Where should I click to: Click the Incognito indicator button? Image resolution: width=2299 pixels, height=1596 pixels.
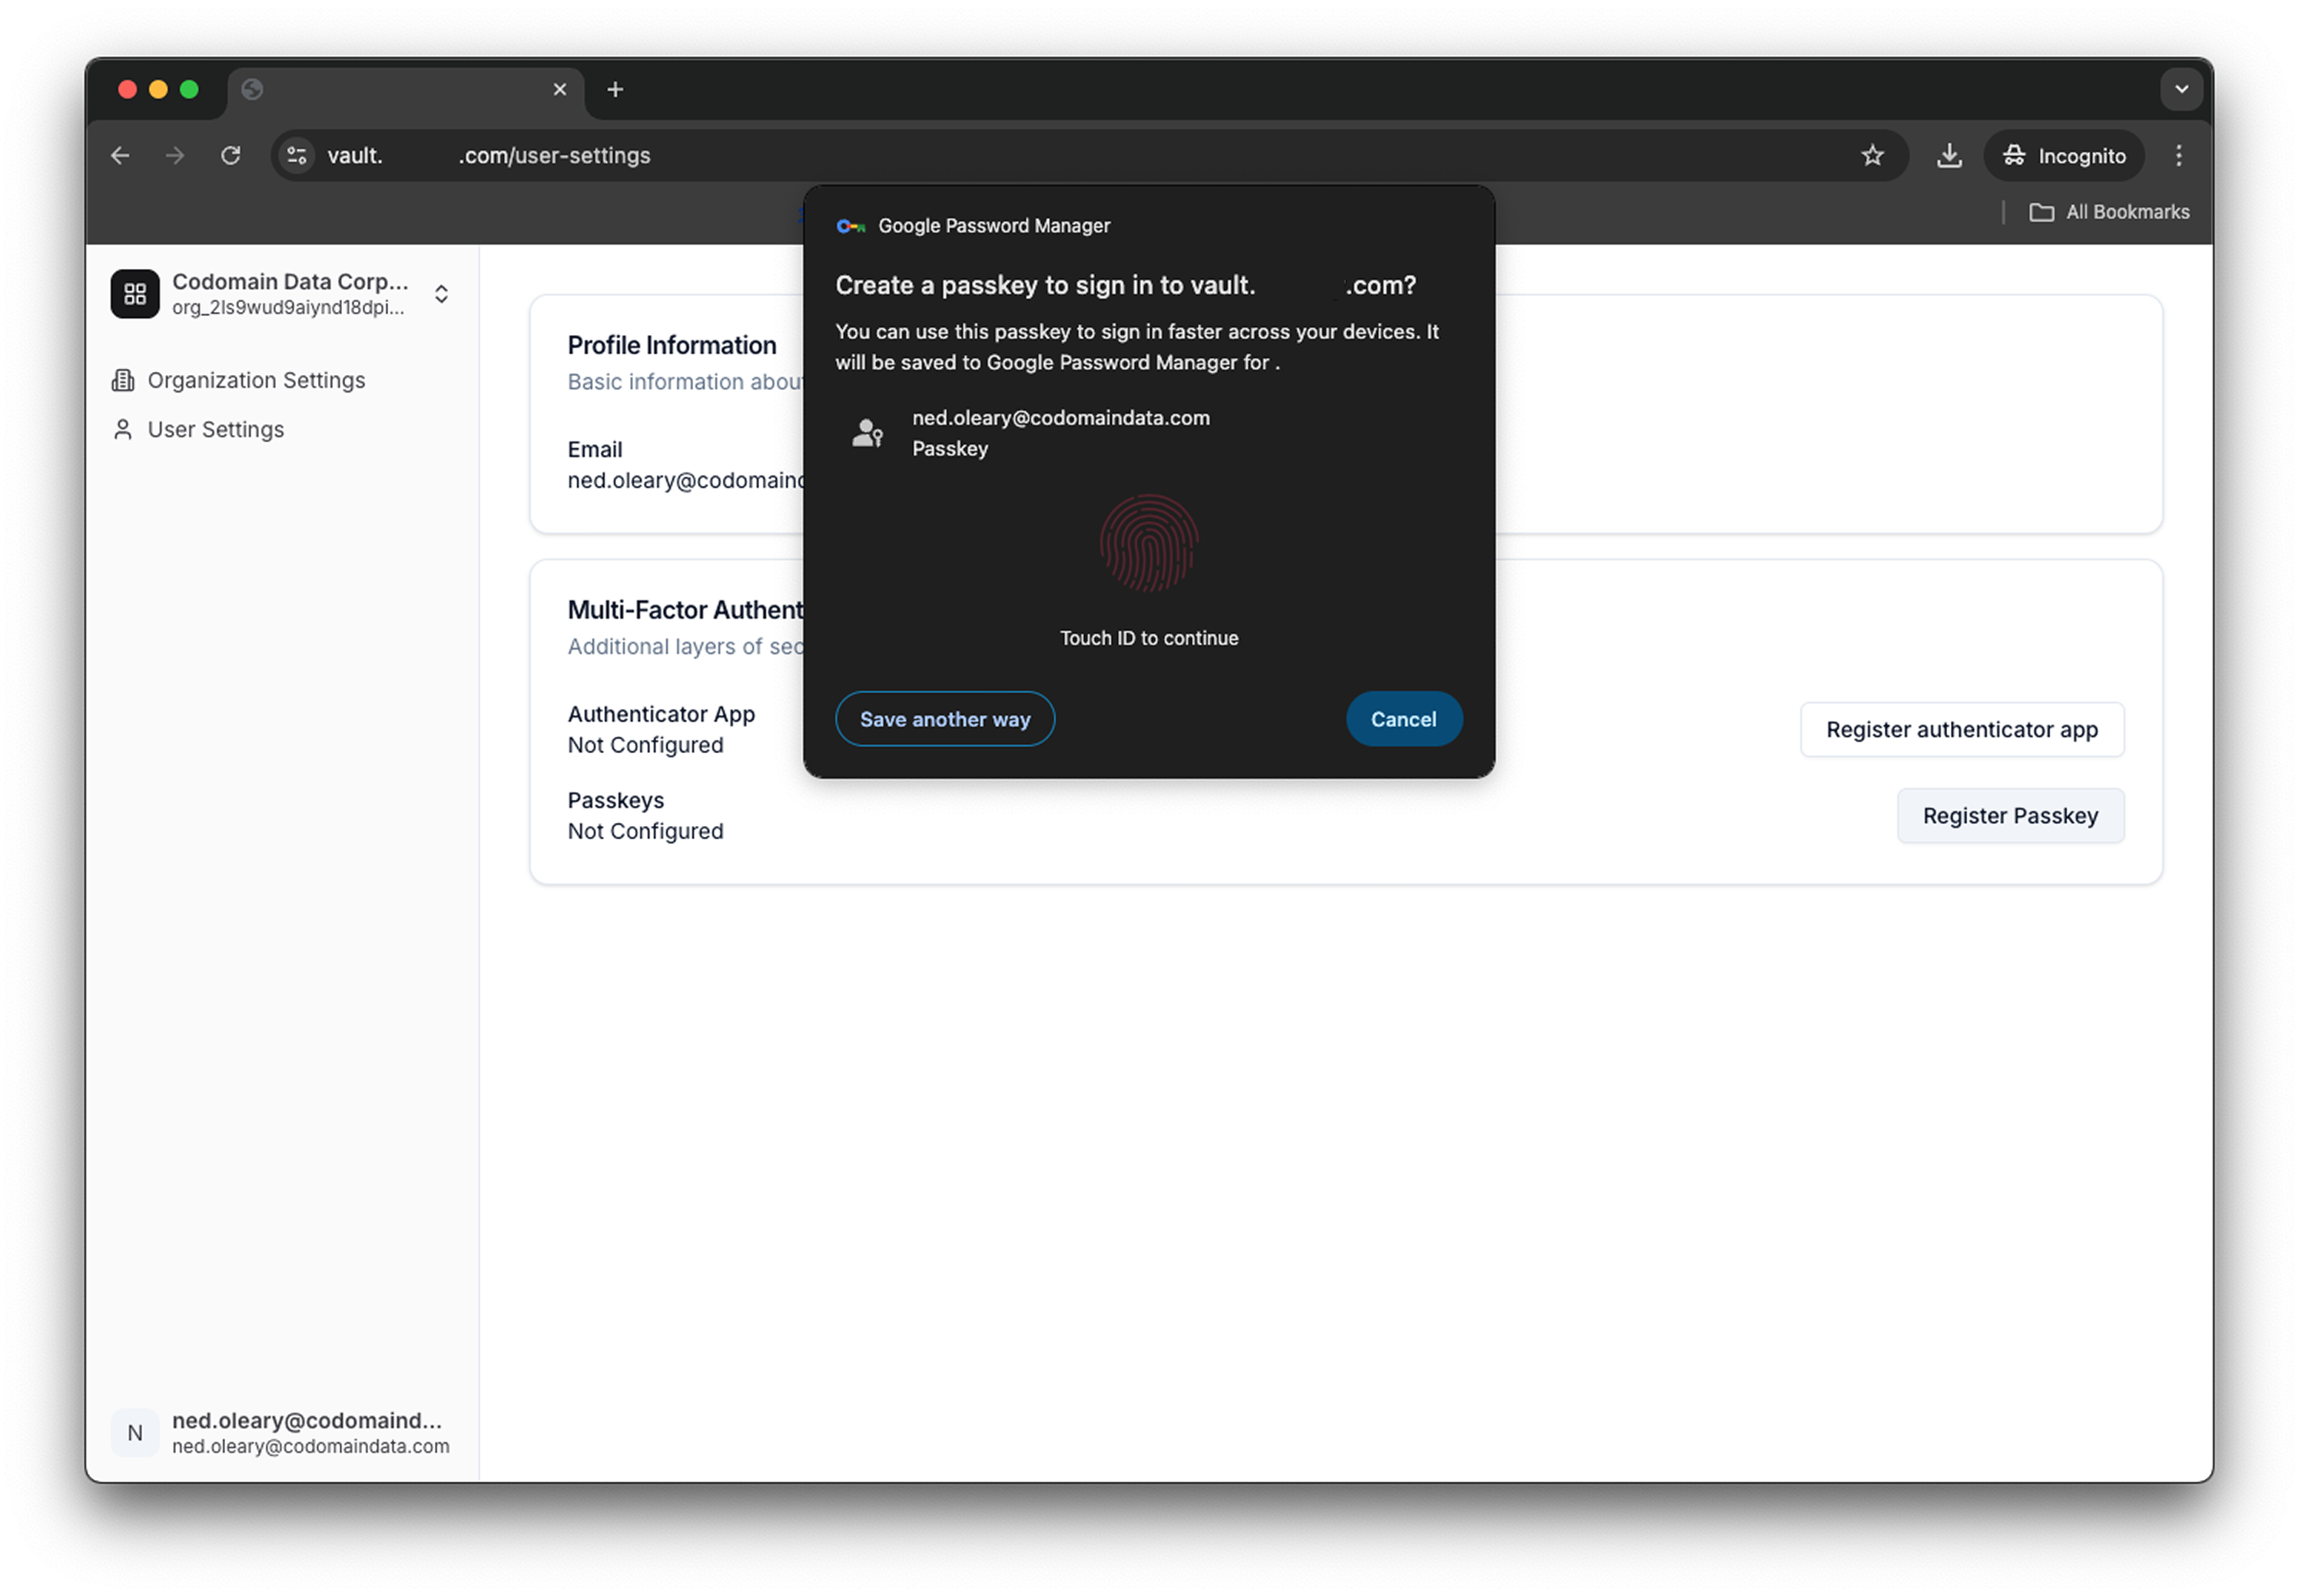[x=2064, y=155]
